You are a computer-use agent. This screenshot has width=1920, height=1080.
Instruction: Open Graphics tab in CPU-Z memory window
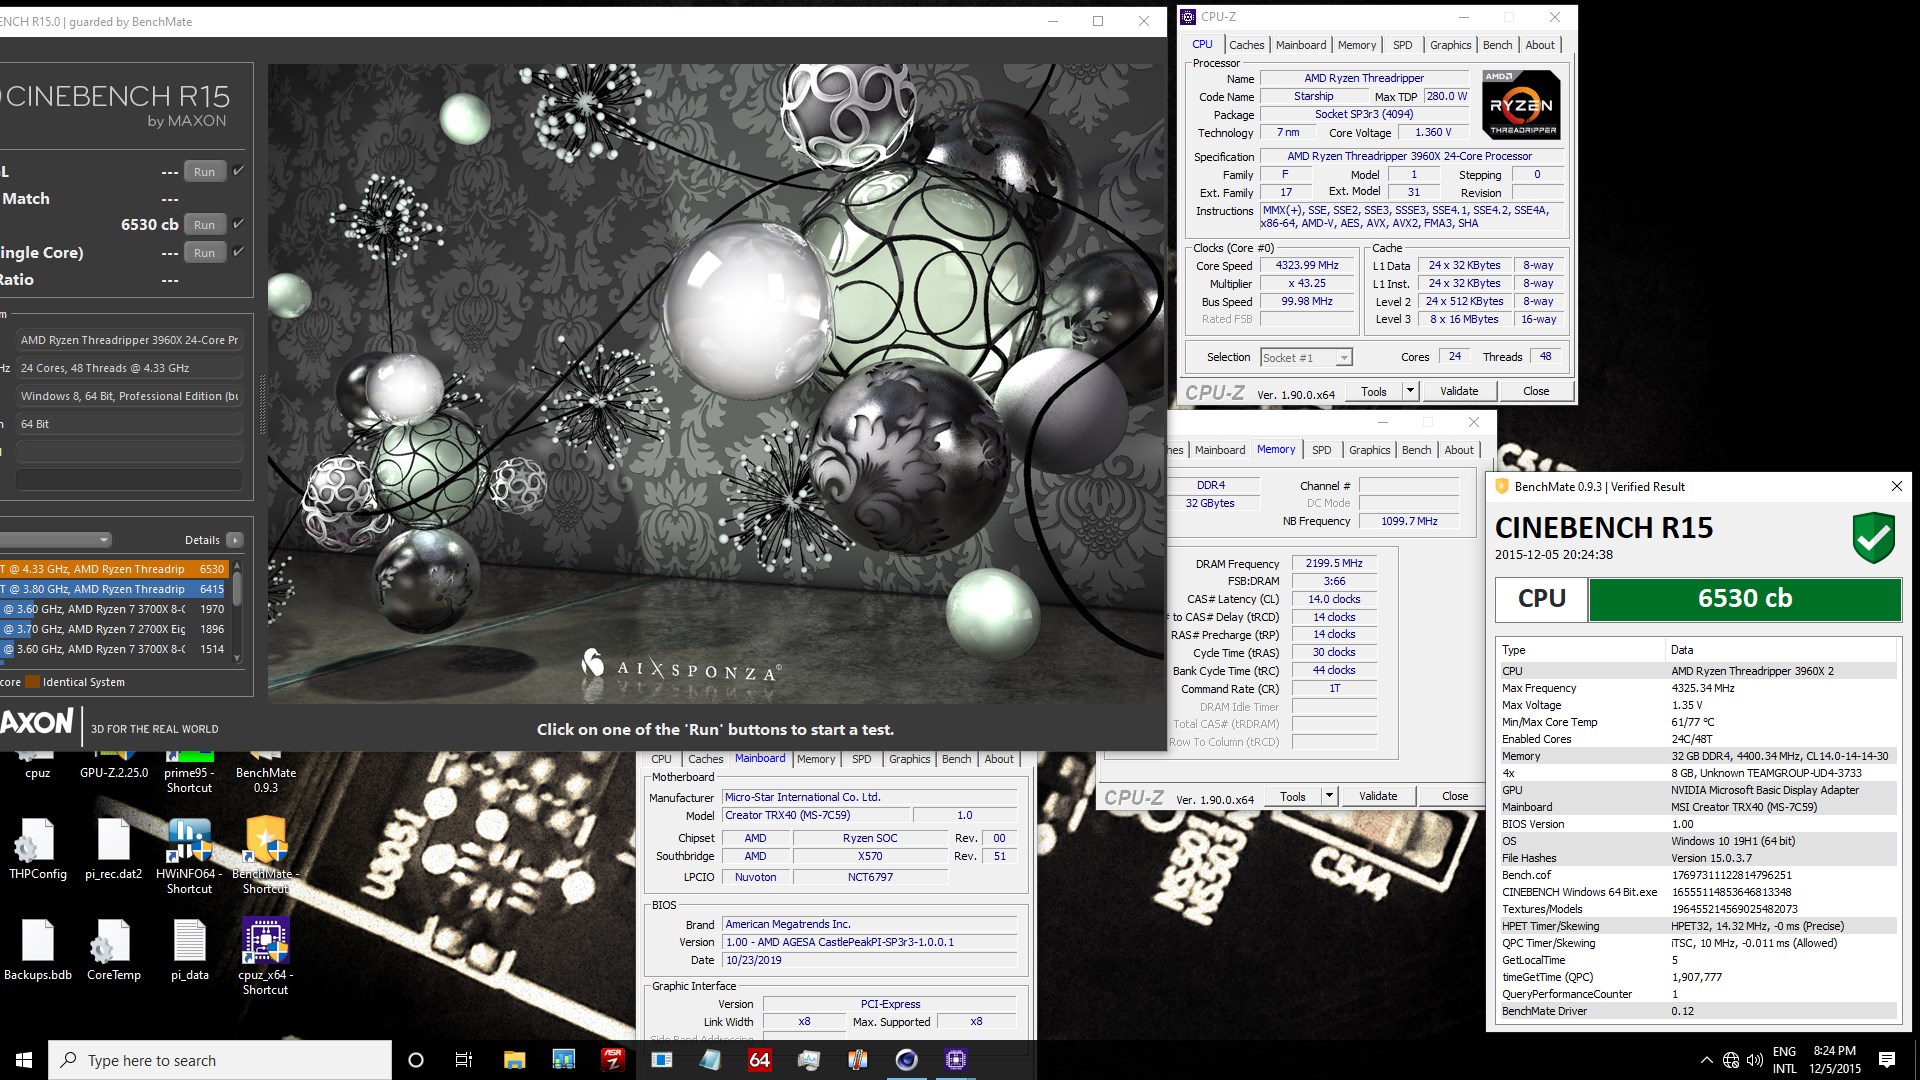(1369, 450)
